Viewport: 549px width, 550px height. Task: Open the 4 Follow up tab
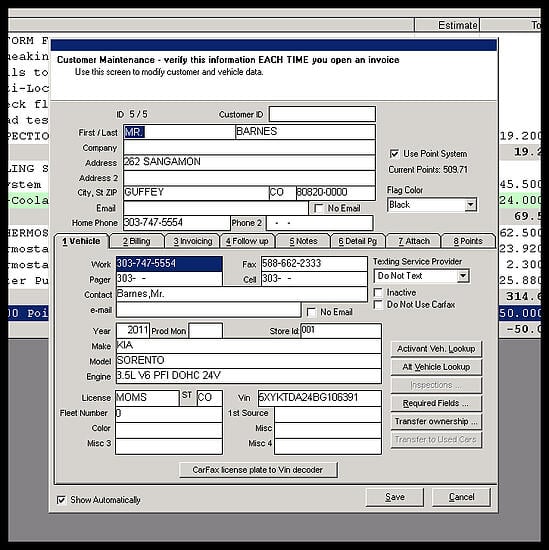(x=247, y=241)
